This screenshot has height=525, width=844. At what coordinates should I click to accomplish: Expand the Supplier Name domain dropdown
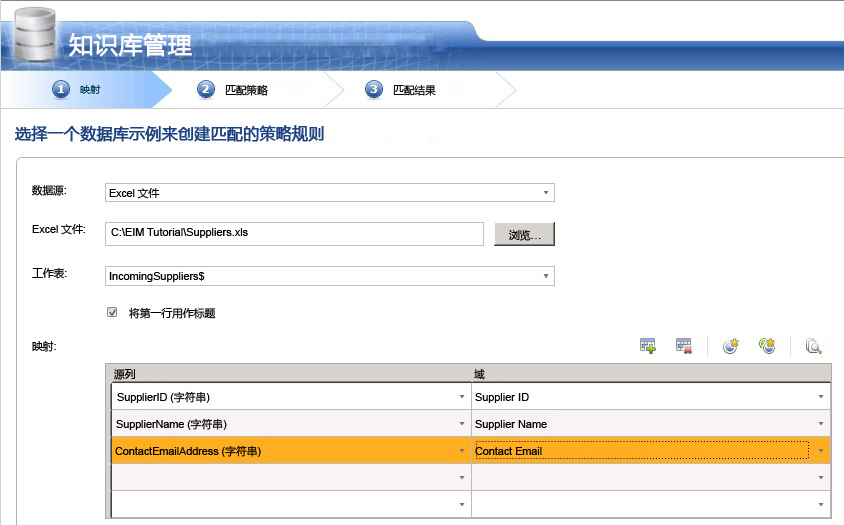(x=820, y=424)
